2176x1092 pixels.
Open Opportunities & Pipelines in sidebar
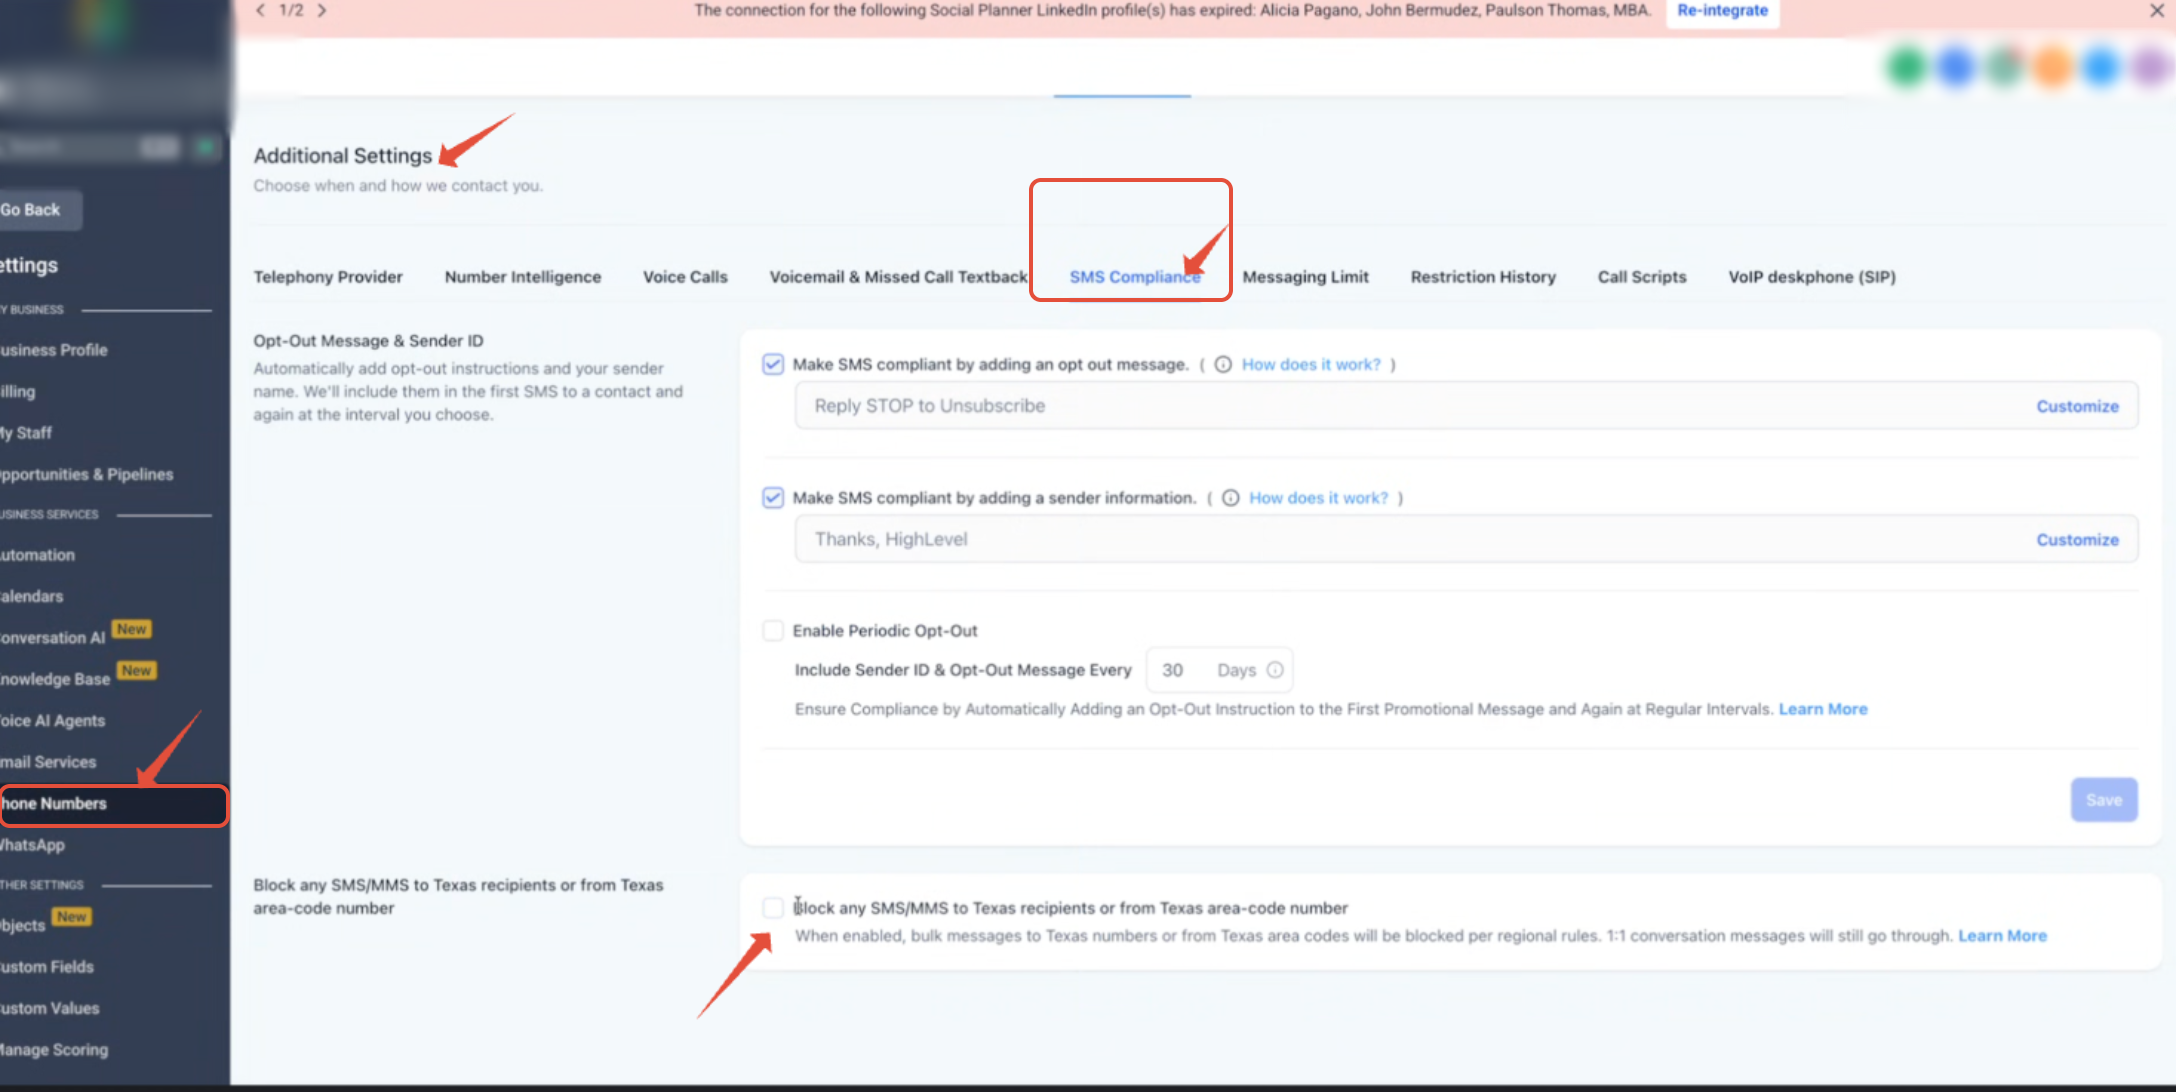point(87,475)
